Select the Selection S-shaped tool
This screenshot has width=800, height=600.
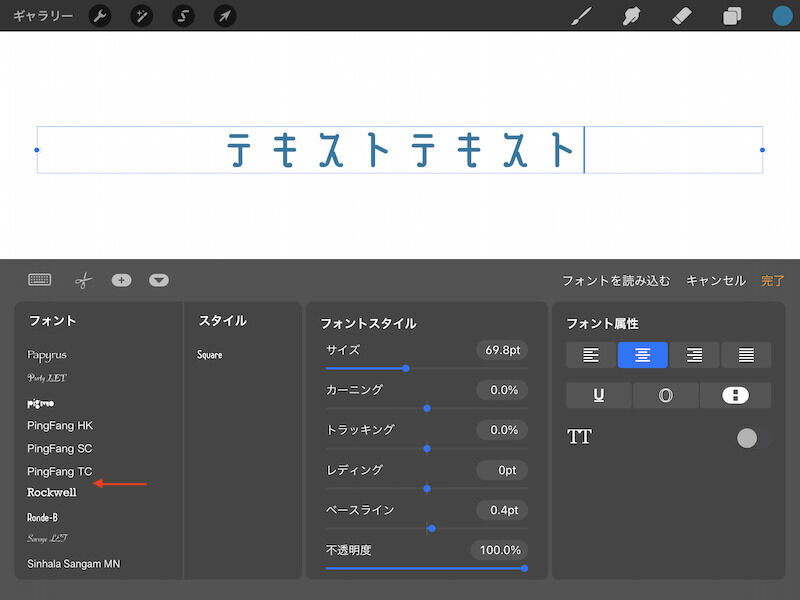pyautogui.click(x=183, y=16)
